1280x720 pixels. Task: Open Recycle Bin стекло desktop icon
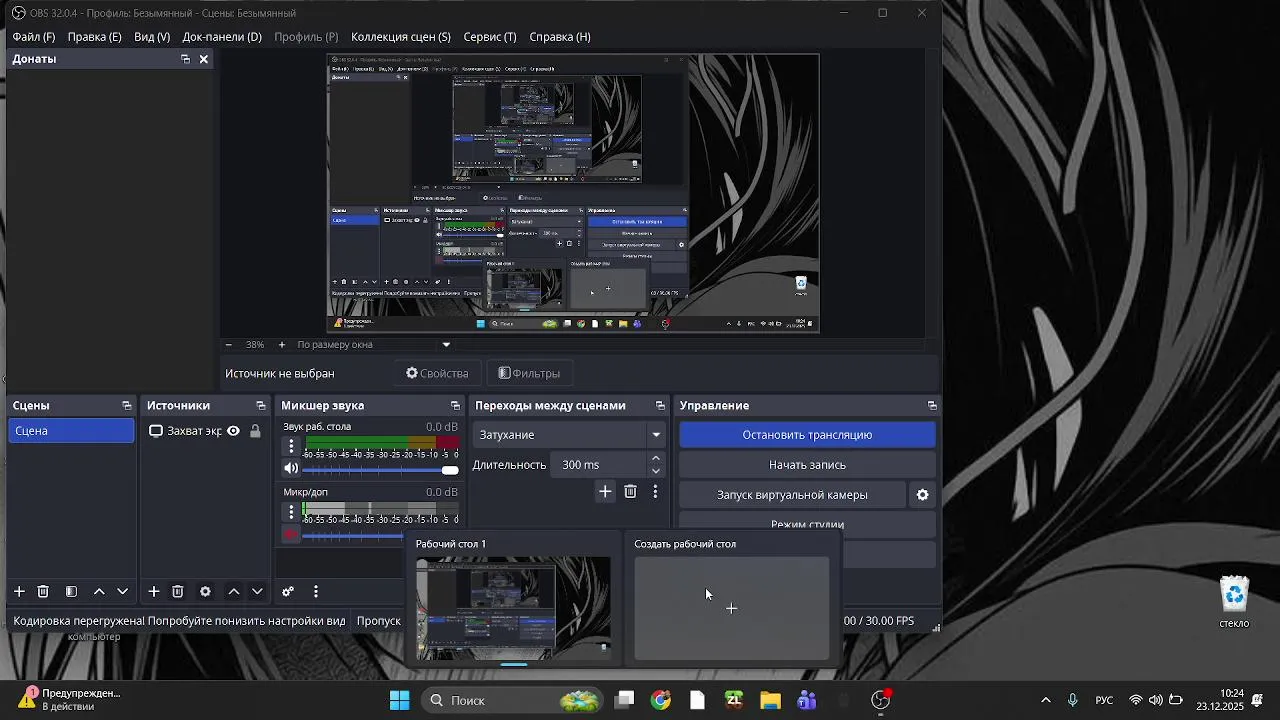[x=1234, y=601]
